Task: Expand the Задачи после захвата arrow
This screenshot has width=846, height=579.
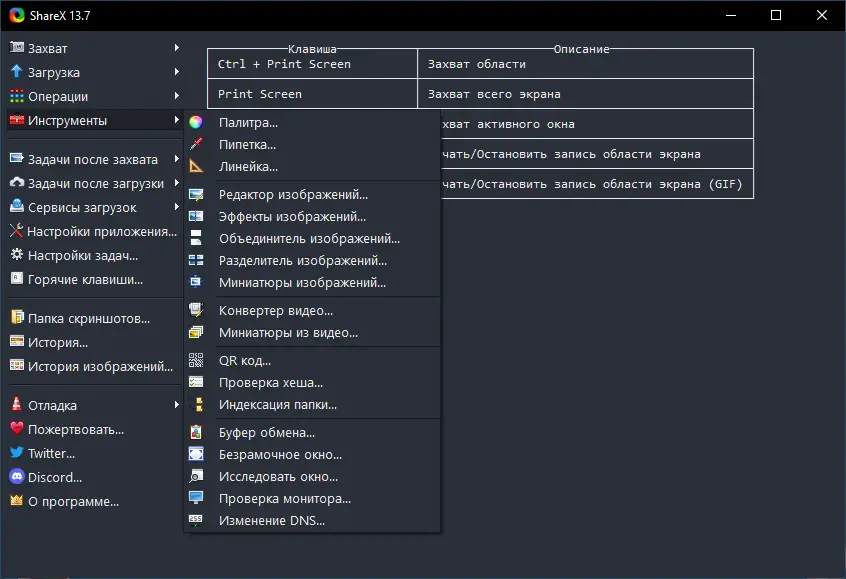Action: click(176, 160)
